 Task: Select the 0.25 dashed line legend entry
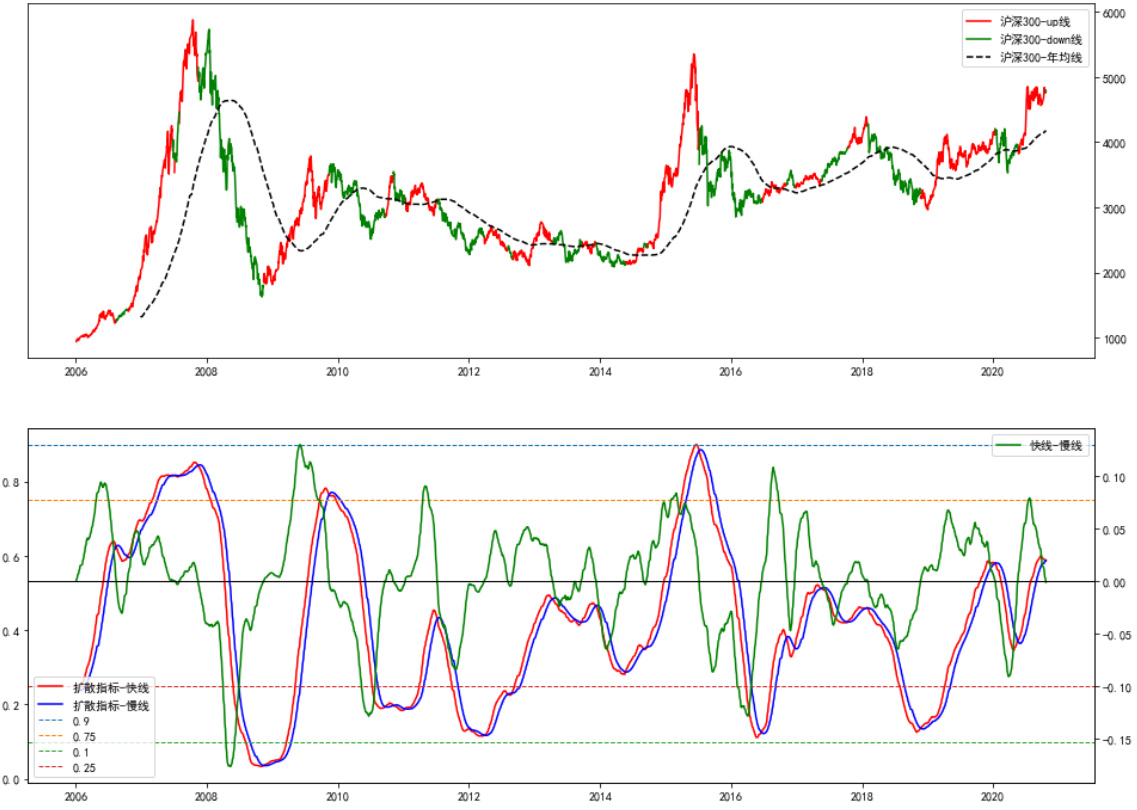point(84,768)
